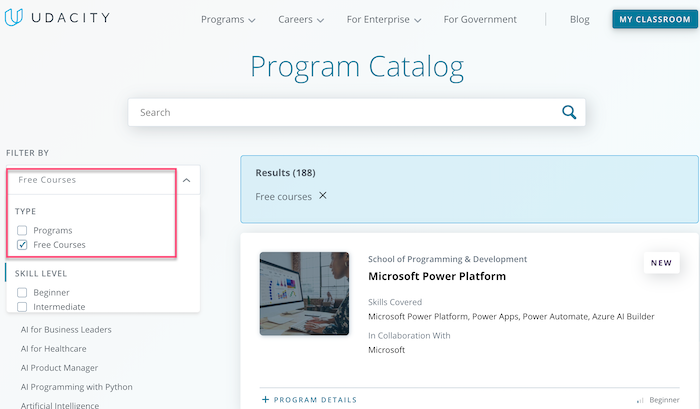Focus the catalog Search input field

(x=344, y=113)
